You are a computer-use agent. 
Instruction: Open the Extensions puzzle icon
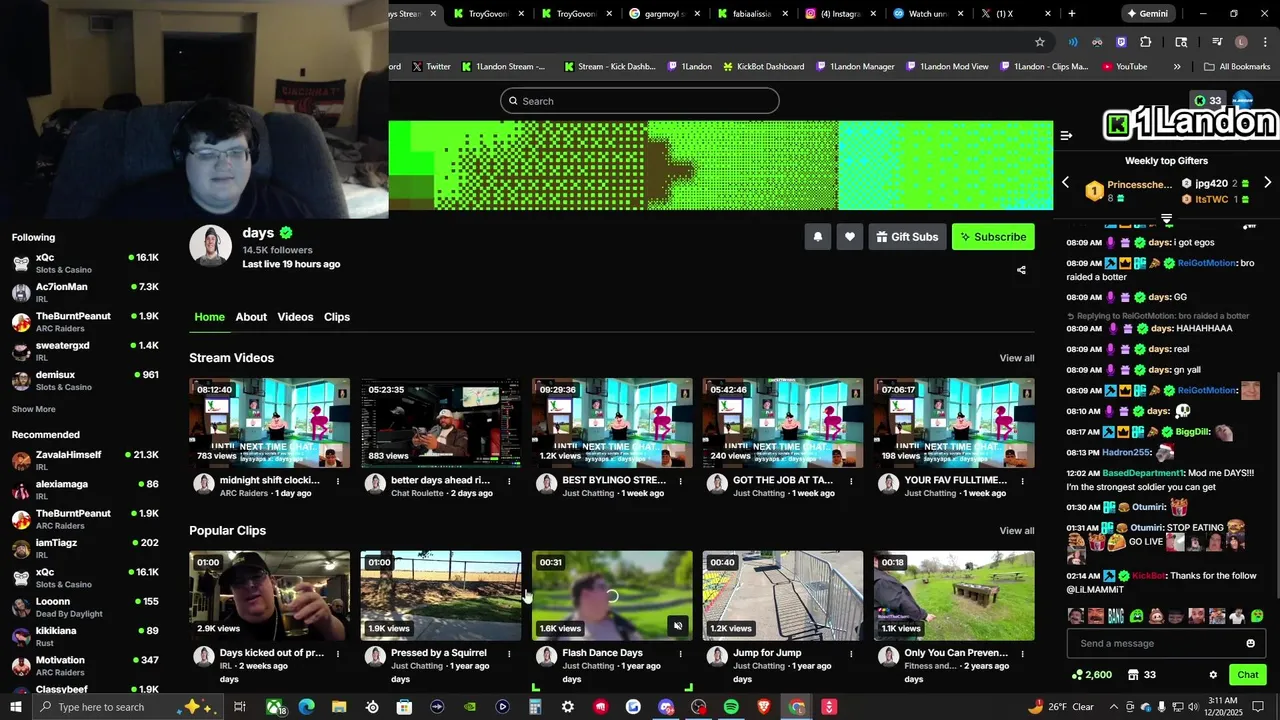(1146, 42)
